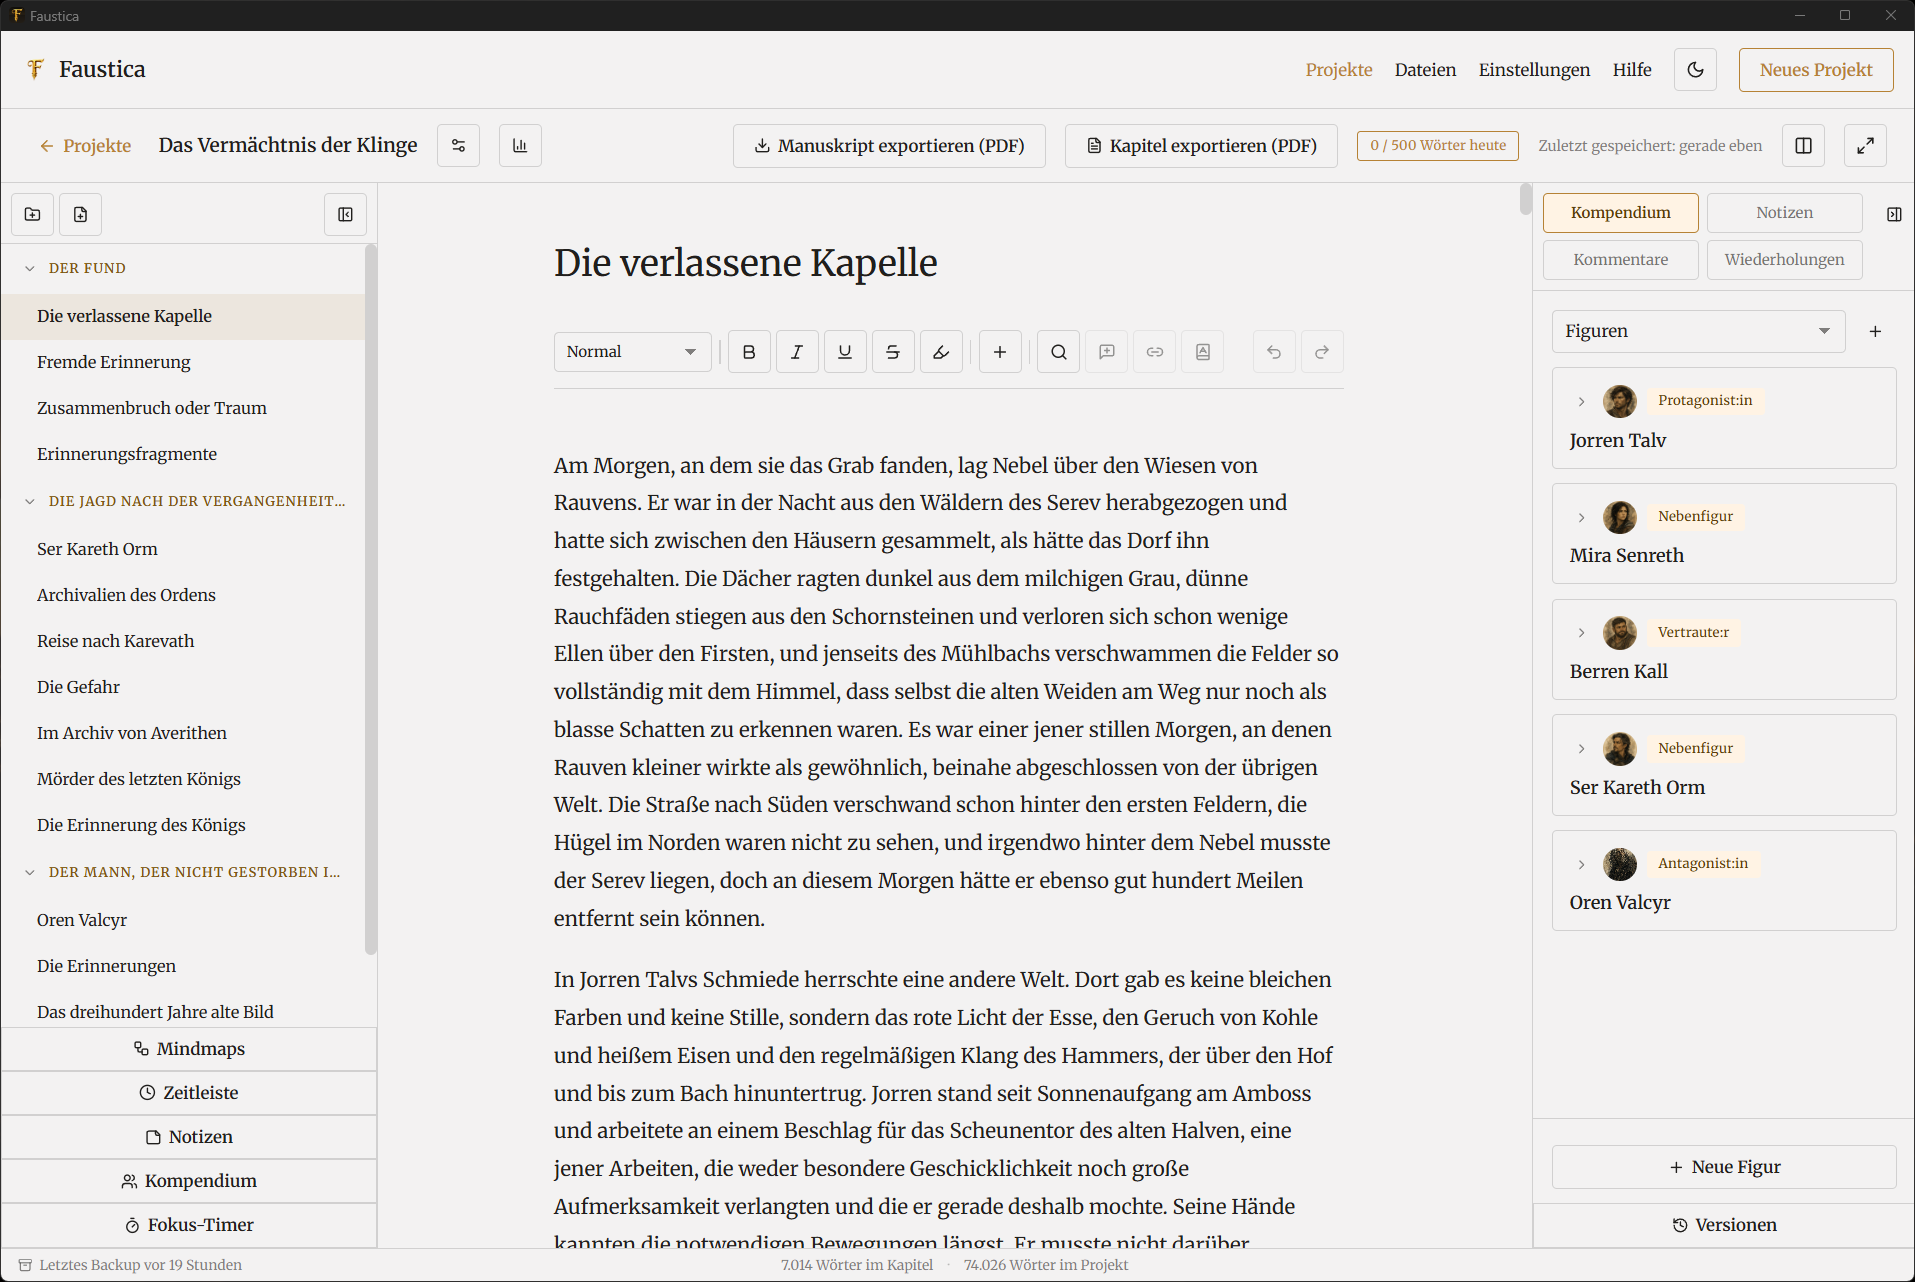Screen dimensions: 1915x1282
Task: Collapse the right compendium panel
Action: 1893,214
